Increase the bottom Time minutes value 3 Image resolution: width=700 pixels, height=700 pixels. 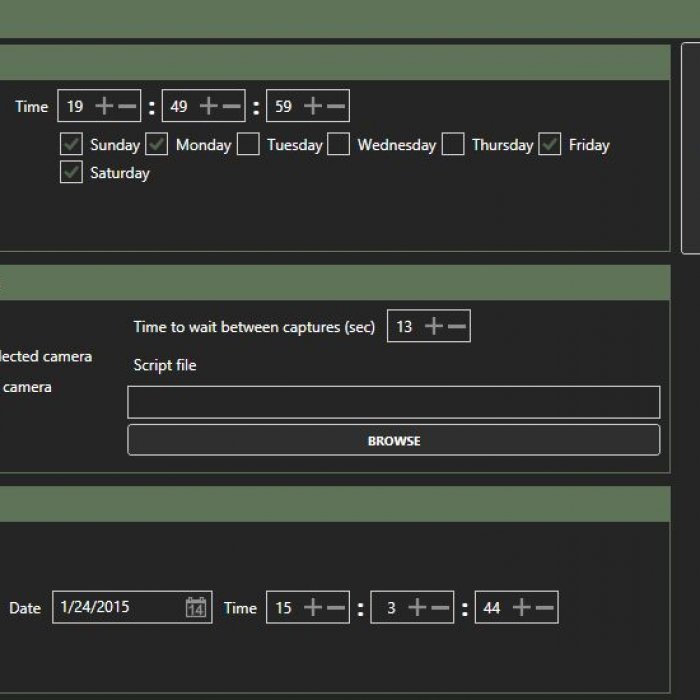[417, 608]
